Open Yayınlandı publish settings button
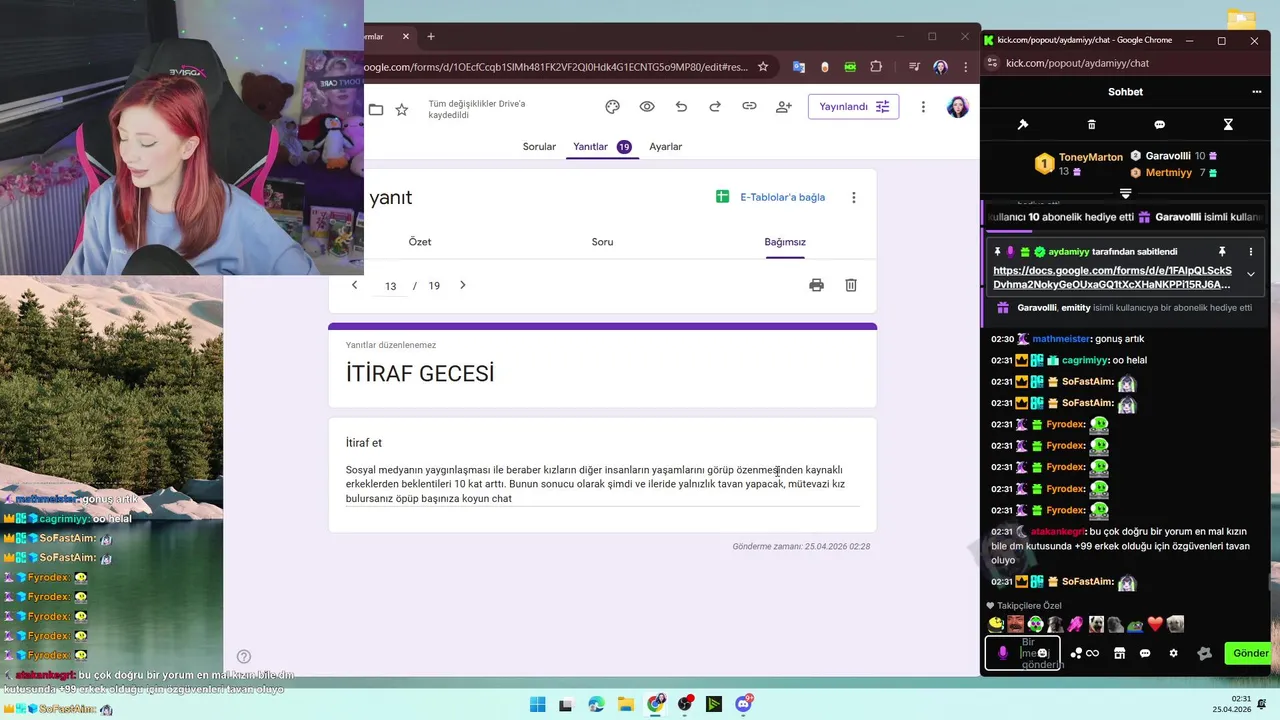 pyautogui.click(x=853, y=106)
